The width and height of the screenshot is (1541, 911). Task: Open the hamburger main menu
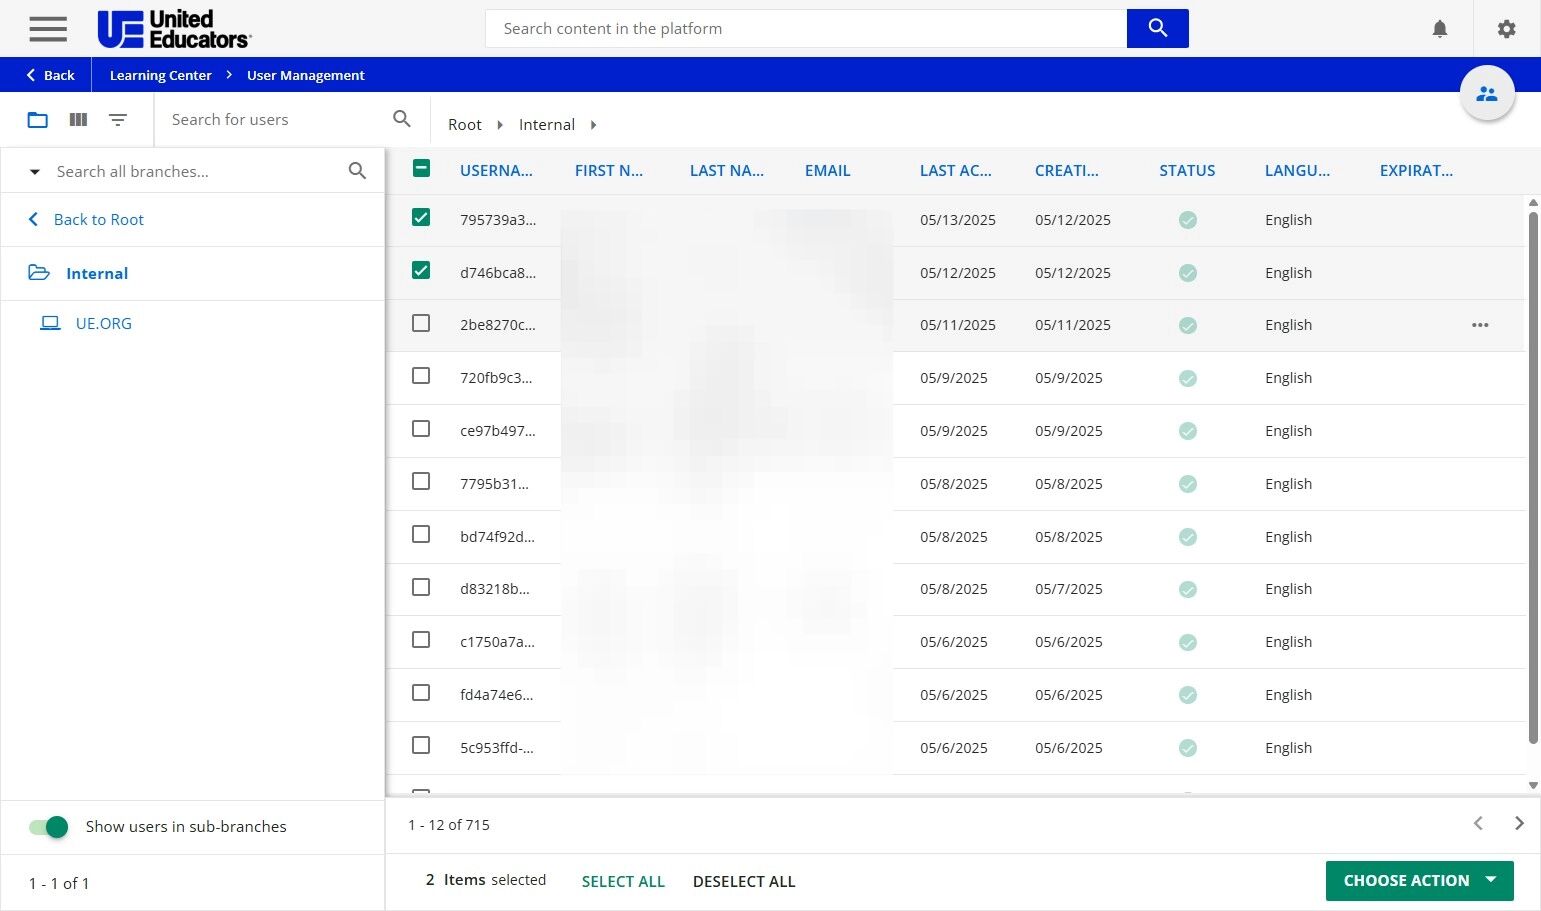point(48,29)
